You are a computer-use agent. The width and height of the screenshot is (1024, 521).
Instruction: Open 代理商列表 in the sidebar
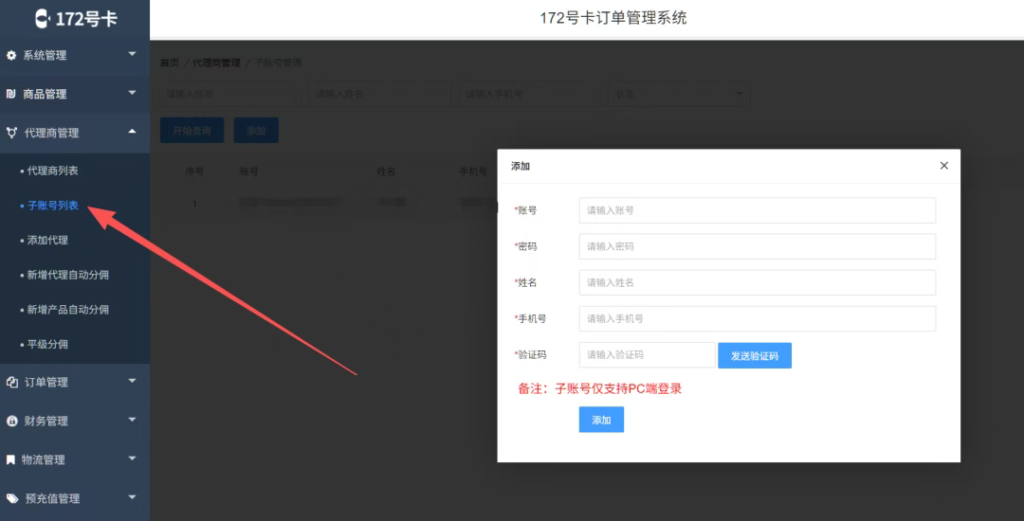pyautogui.click(x=52, y=170)
